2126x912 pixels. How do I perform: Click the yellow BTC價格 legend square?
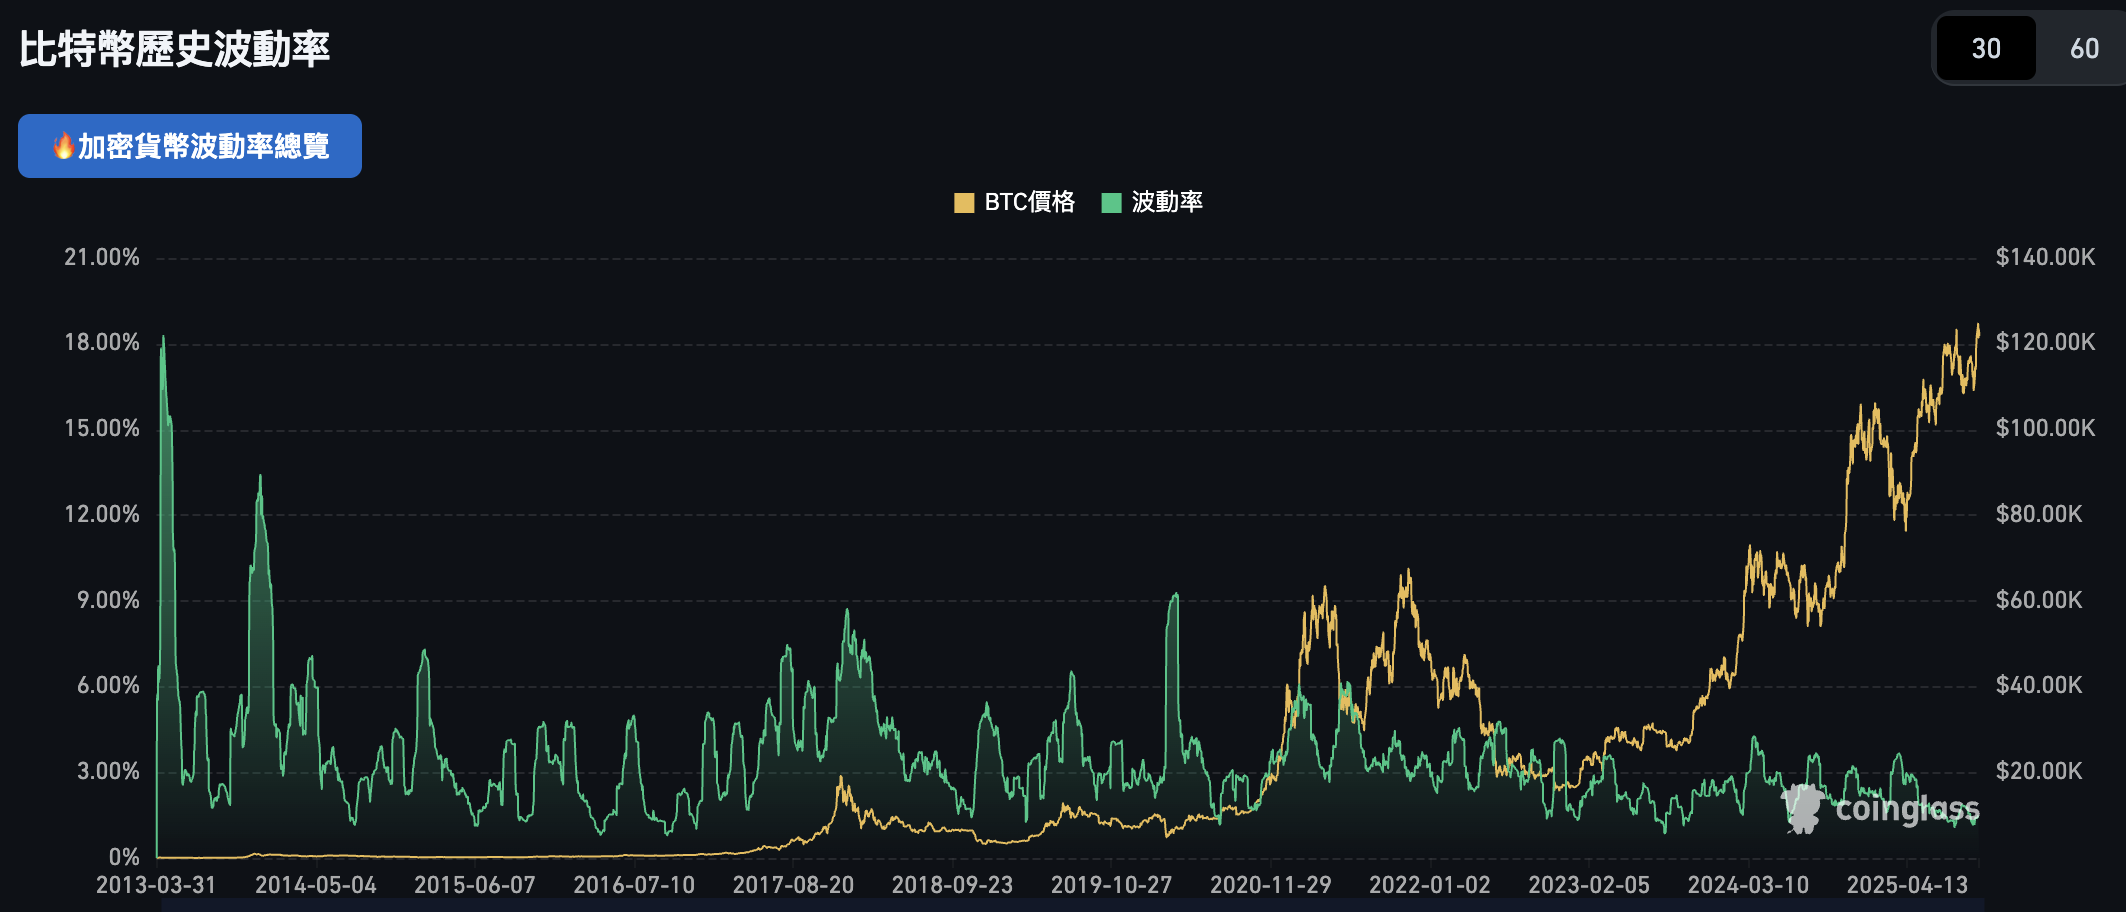point(965,201)
